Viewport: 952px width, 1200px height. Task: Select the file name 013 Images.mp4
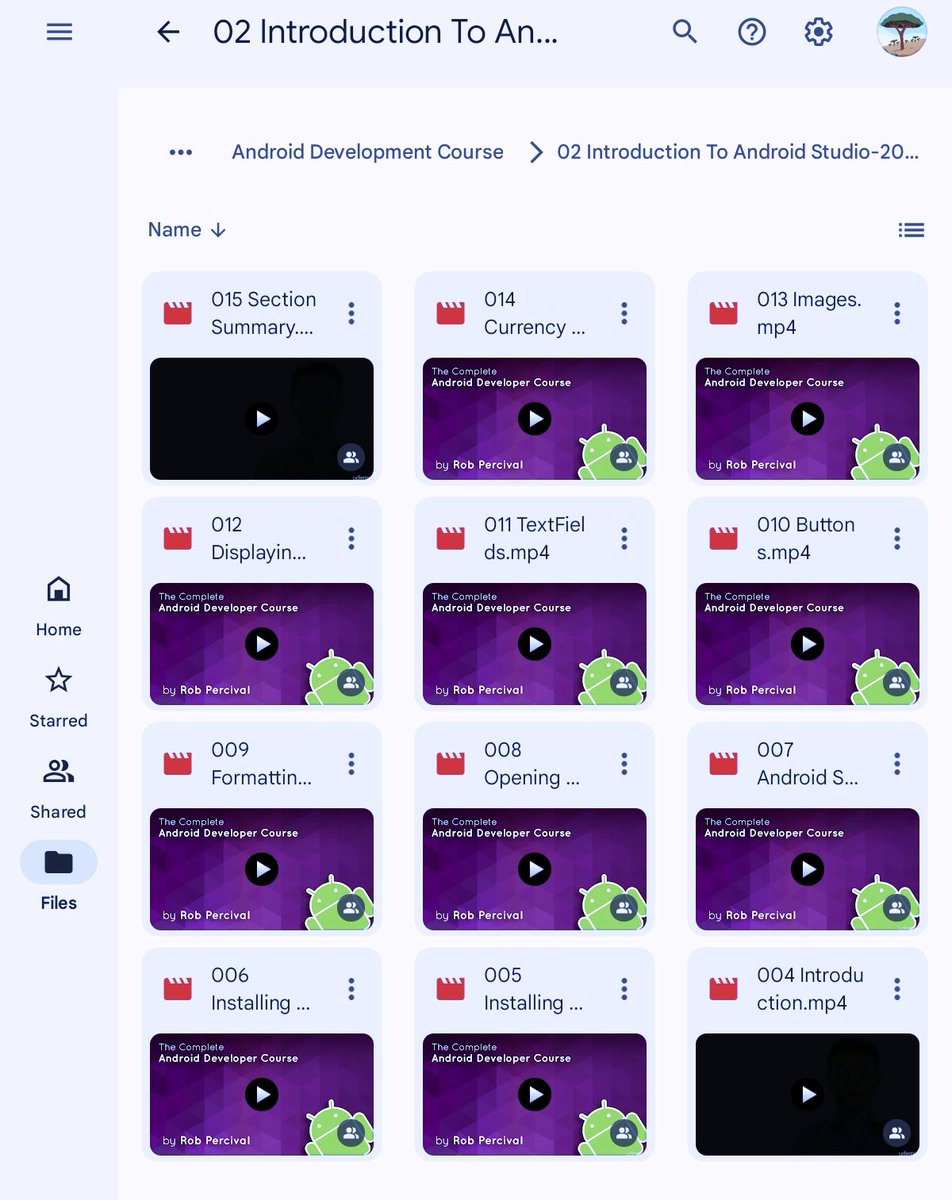809,313
